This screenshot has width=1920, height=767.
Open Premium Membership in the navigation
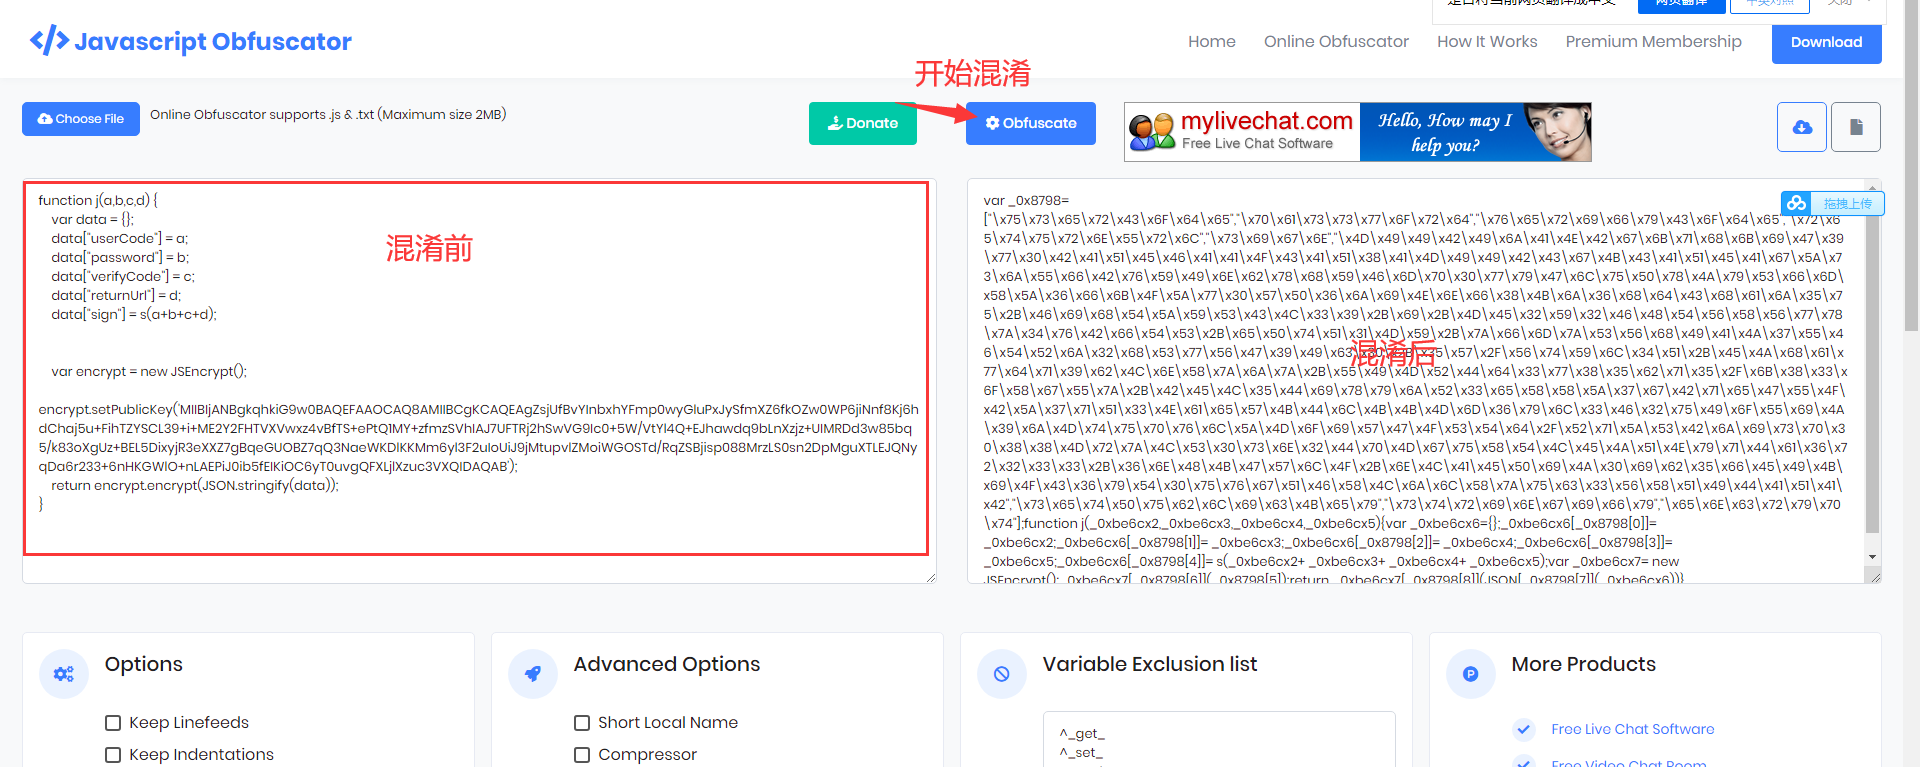click(x=1653, y=41)
